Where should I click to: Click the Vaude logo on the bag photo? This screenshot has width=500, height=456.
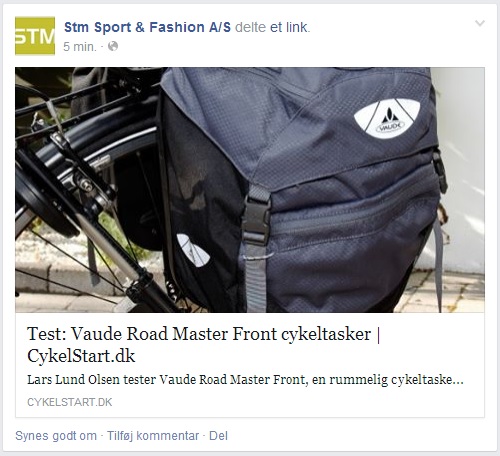click(387, 118)
